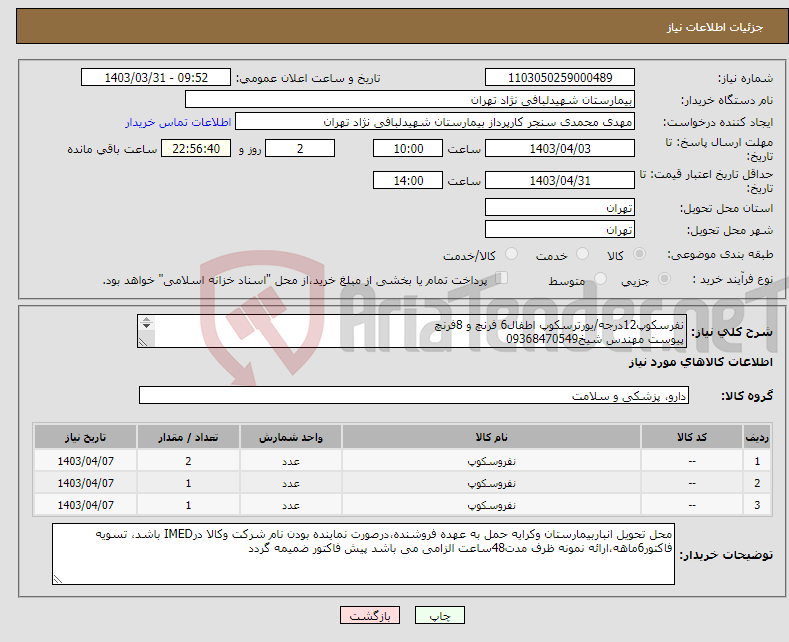Click the delivery city field تهران
Image resolution: width=789 pixels, height=642 pixels.
pos(560,229)
